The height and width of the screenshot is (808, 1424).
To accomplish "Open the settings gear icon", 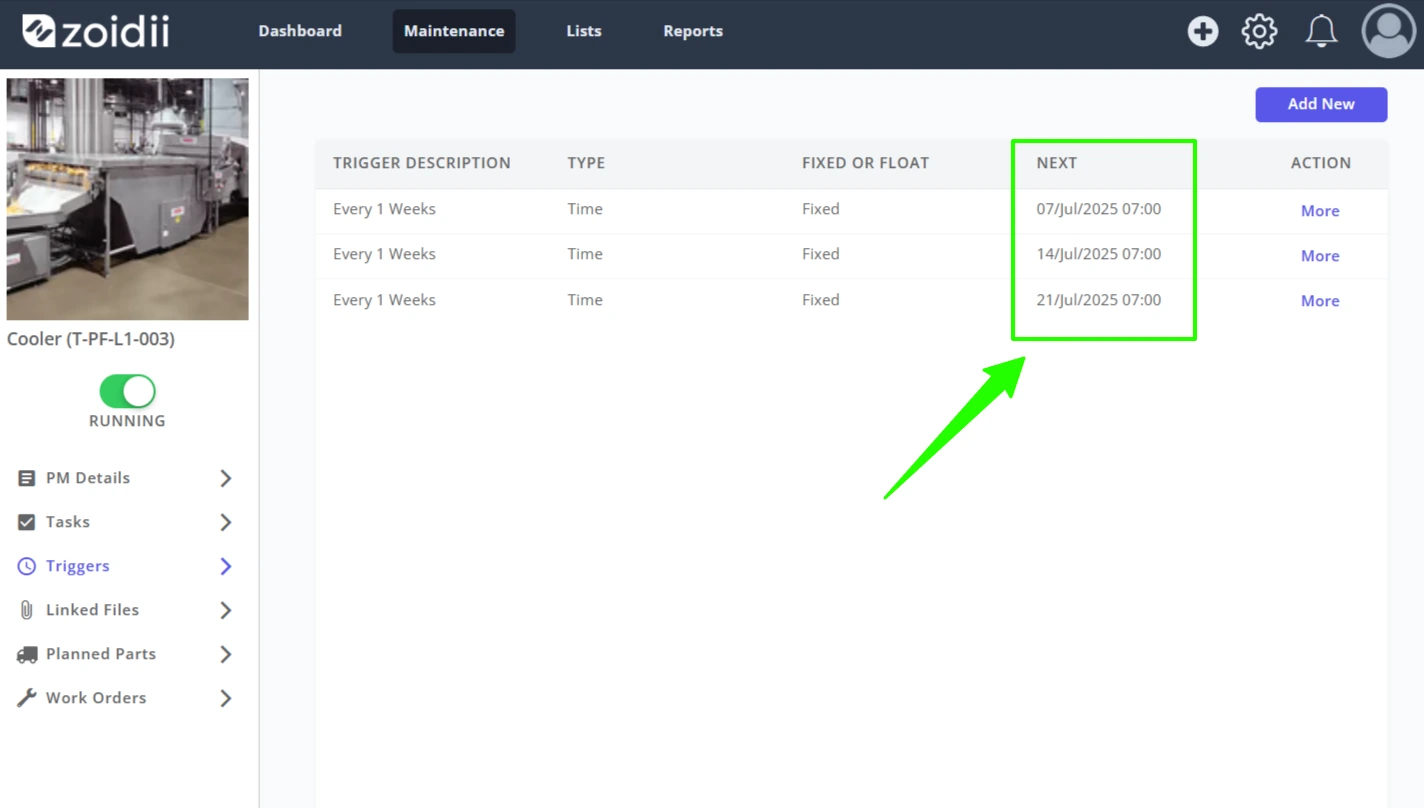I will [1259, 31].
